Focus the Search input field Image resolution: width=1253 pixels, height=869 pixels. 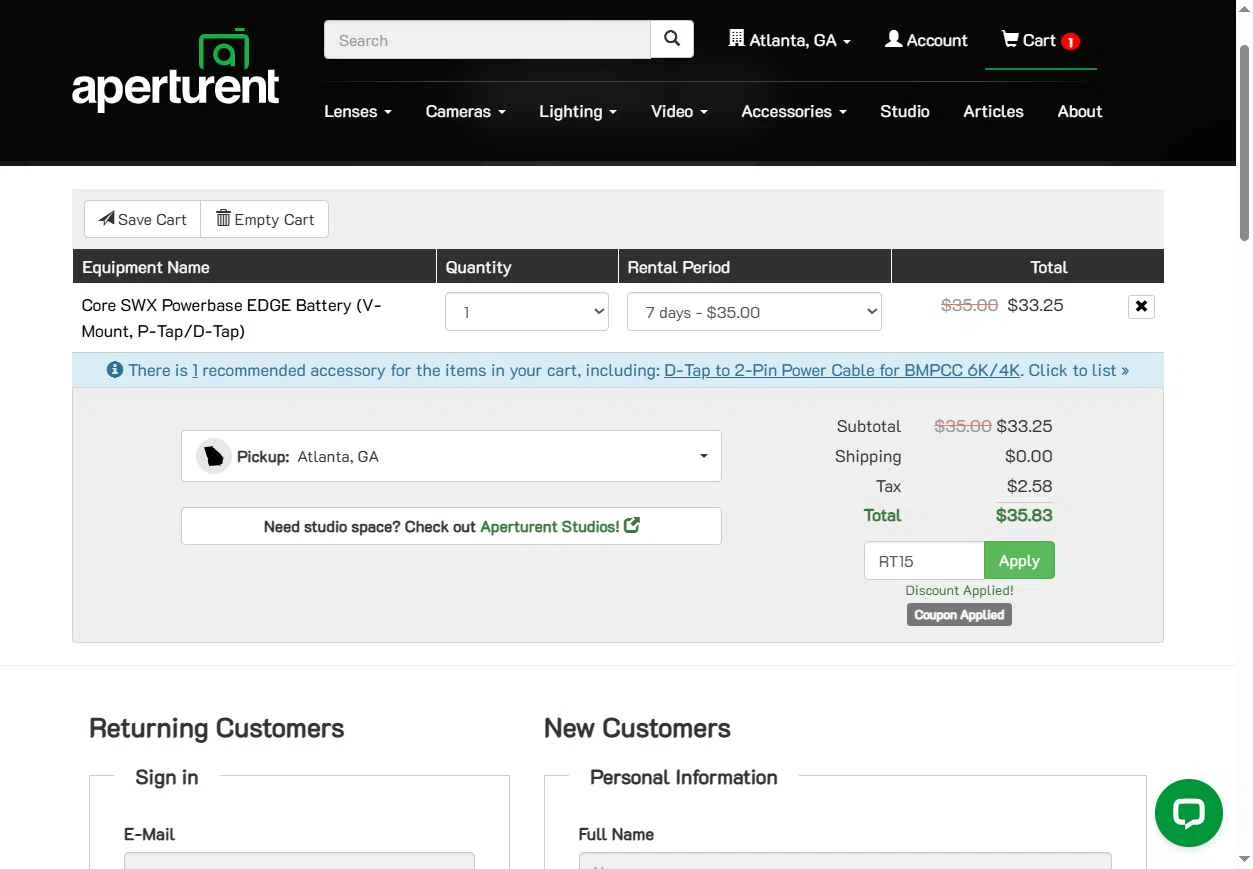pyautogui.click(x=487, y=40)
